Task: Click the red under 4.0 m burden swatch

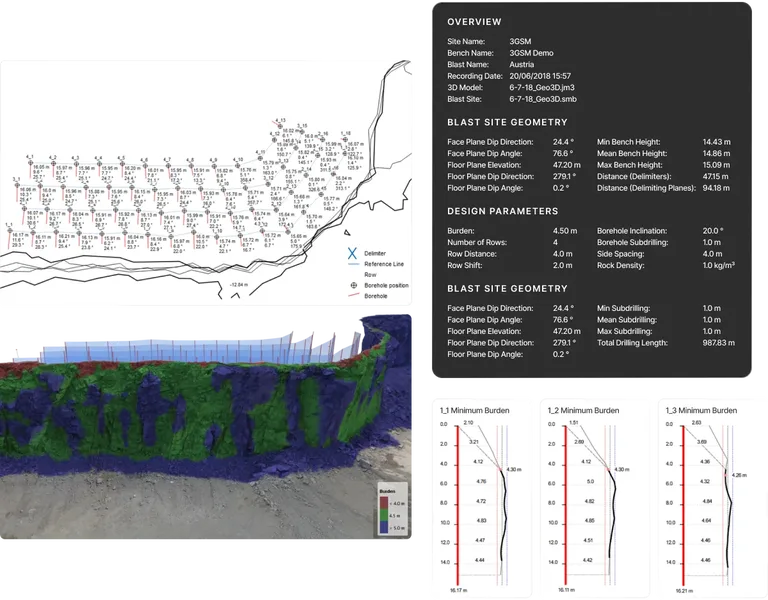Action: [384, 503]
